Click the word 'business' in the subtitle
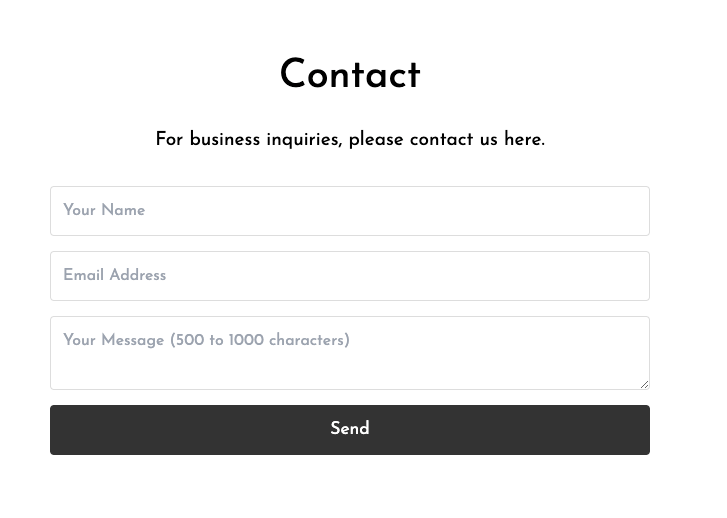The image size is (727, 518). click(225, 139)
